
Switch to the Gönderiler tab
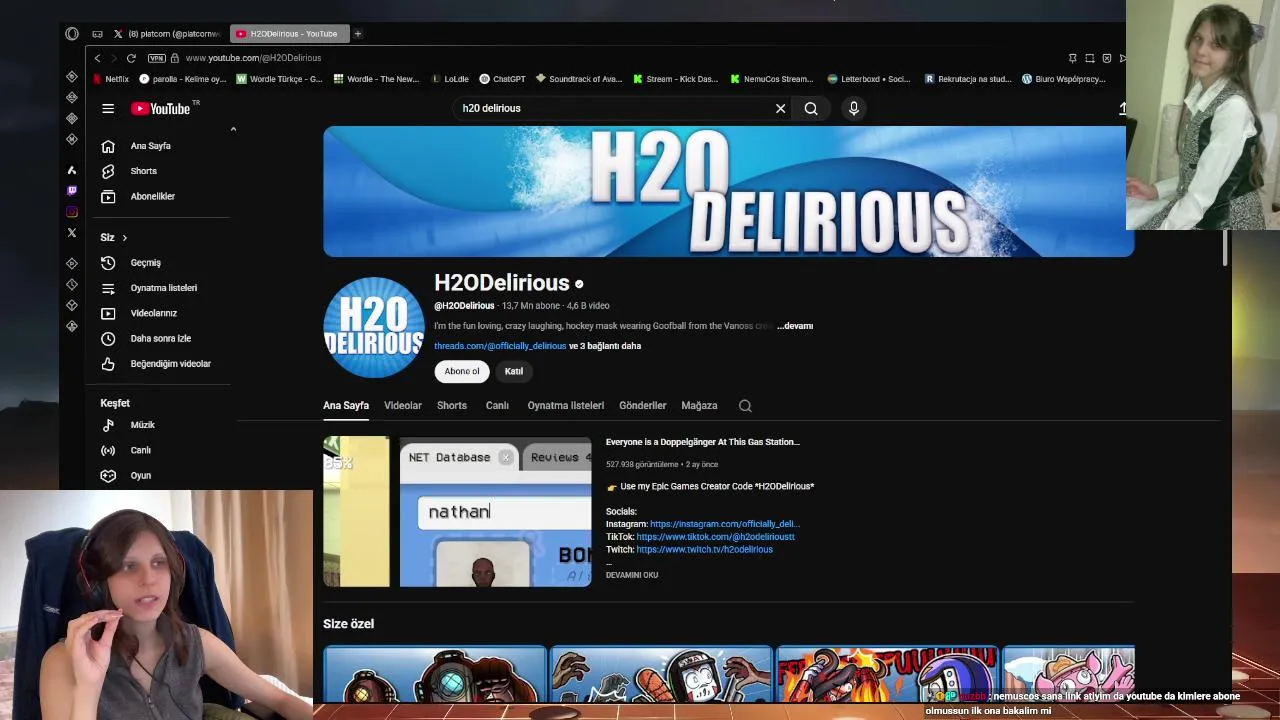click(643, 406)
